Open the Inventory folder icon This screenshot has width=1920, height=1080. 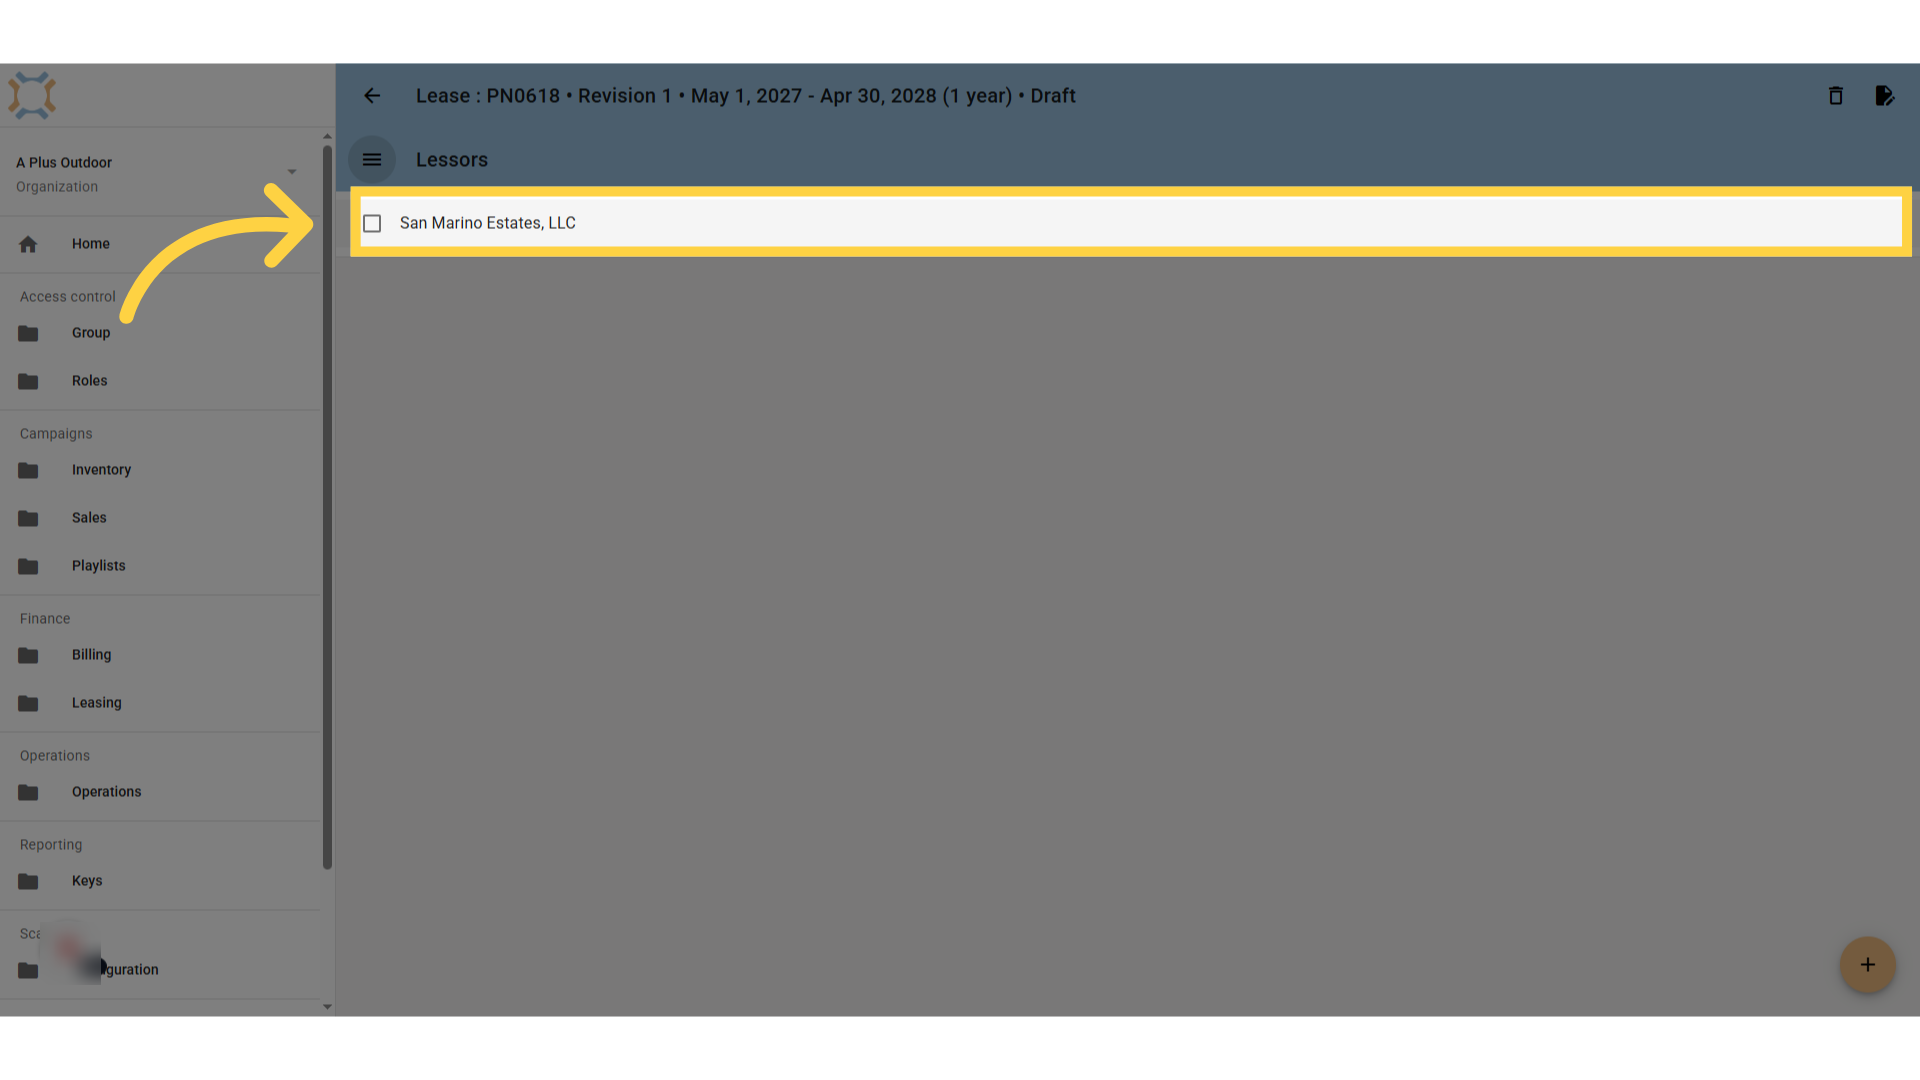(28, 470)
